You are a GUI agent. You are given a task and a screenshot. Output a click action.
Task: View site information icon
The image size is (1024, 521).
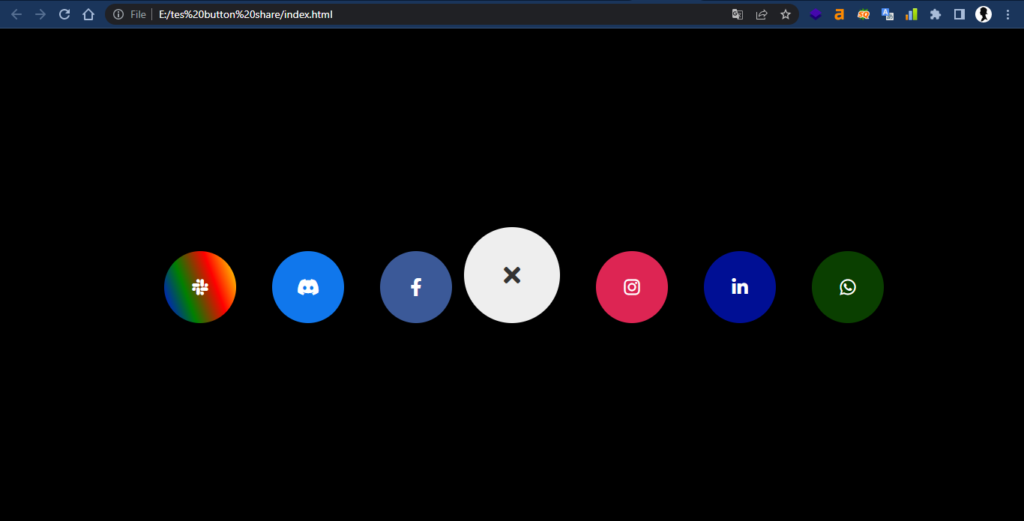click(x=118, y=14)
